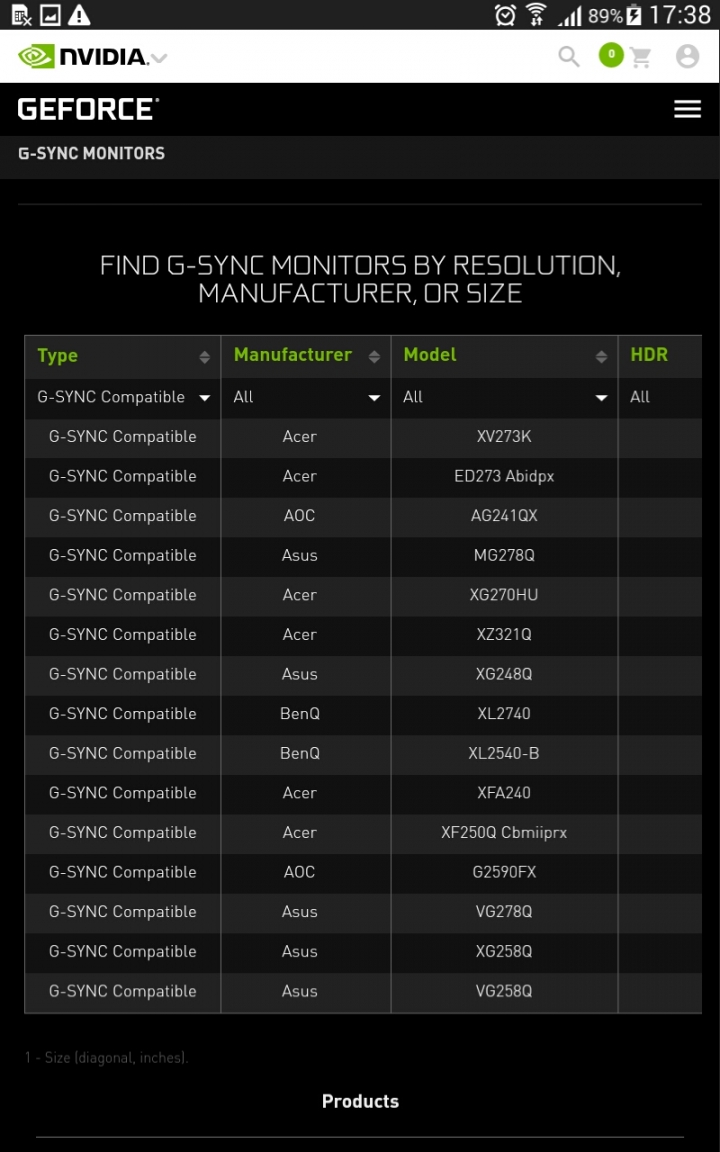Viewport: 720px width, 1152px height.
Task: Open the user account profile icon
Action: [687, 57]
